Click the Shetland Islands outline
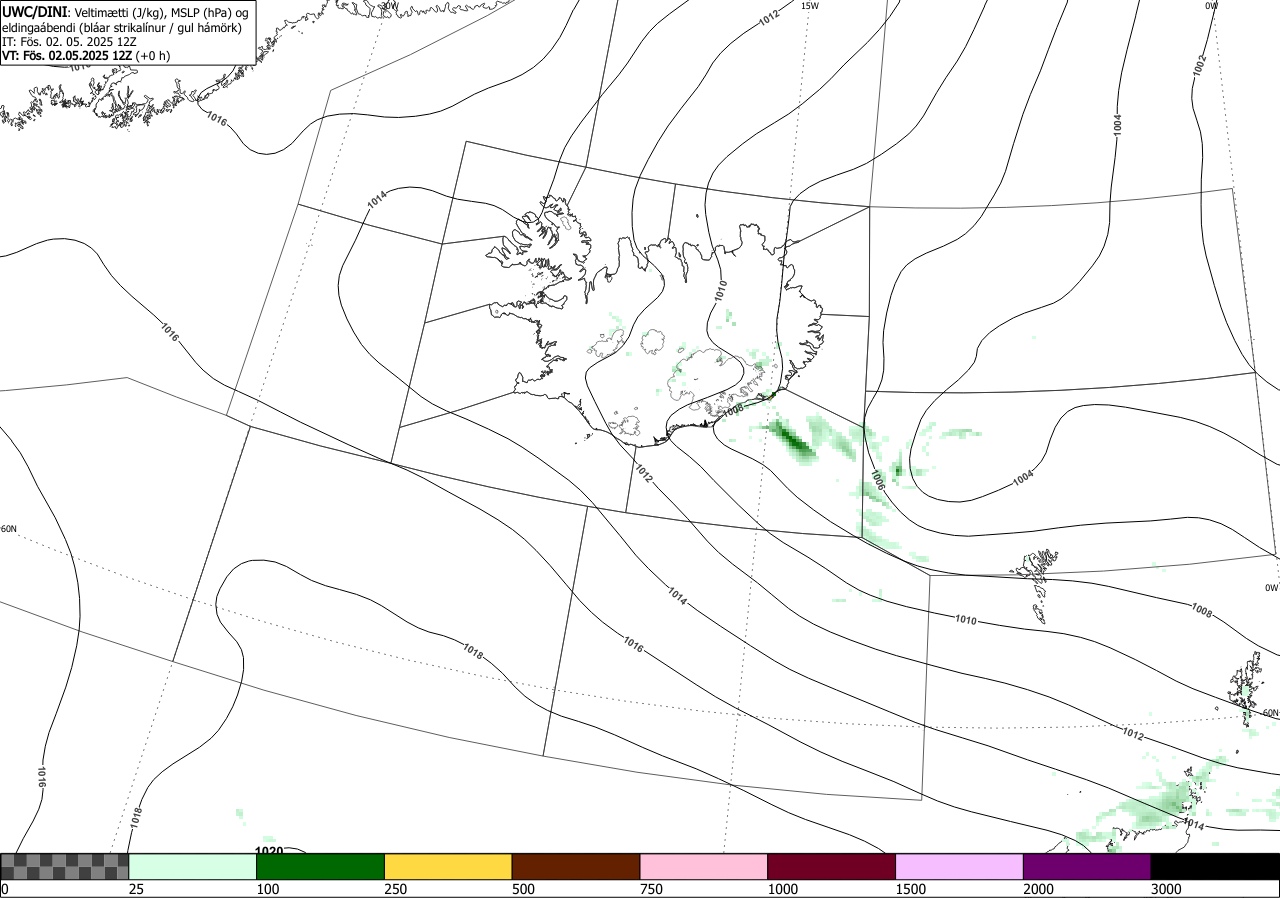The image size is (1280, 898). coord(1244,688)
